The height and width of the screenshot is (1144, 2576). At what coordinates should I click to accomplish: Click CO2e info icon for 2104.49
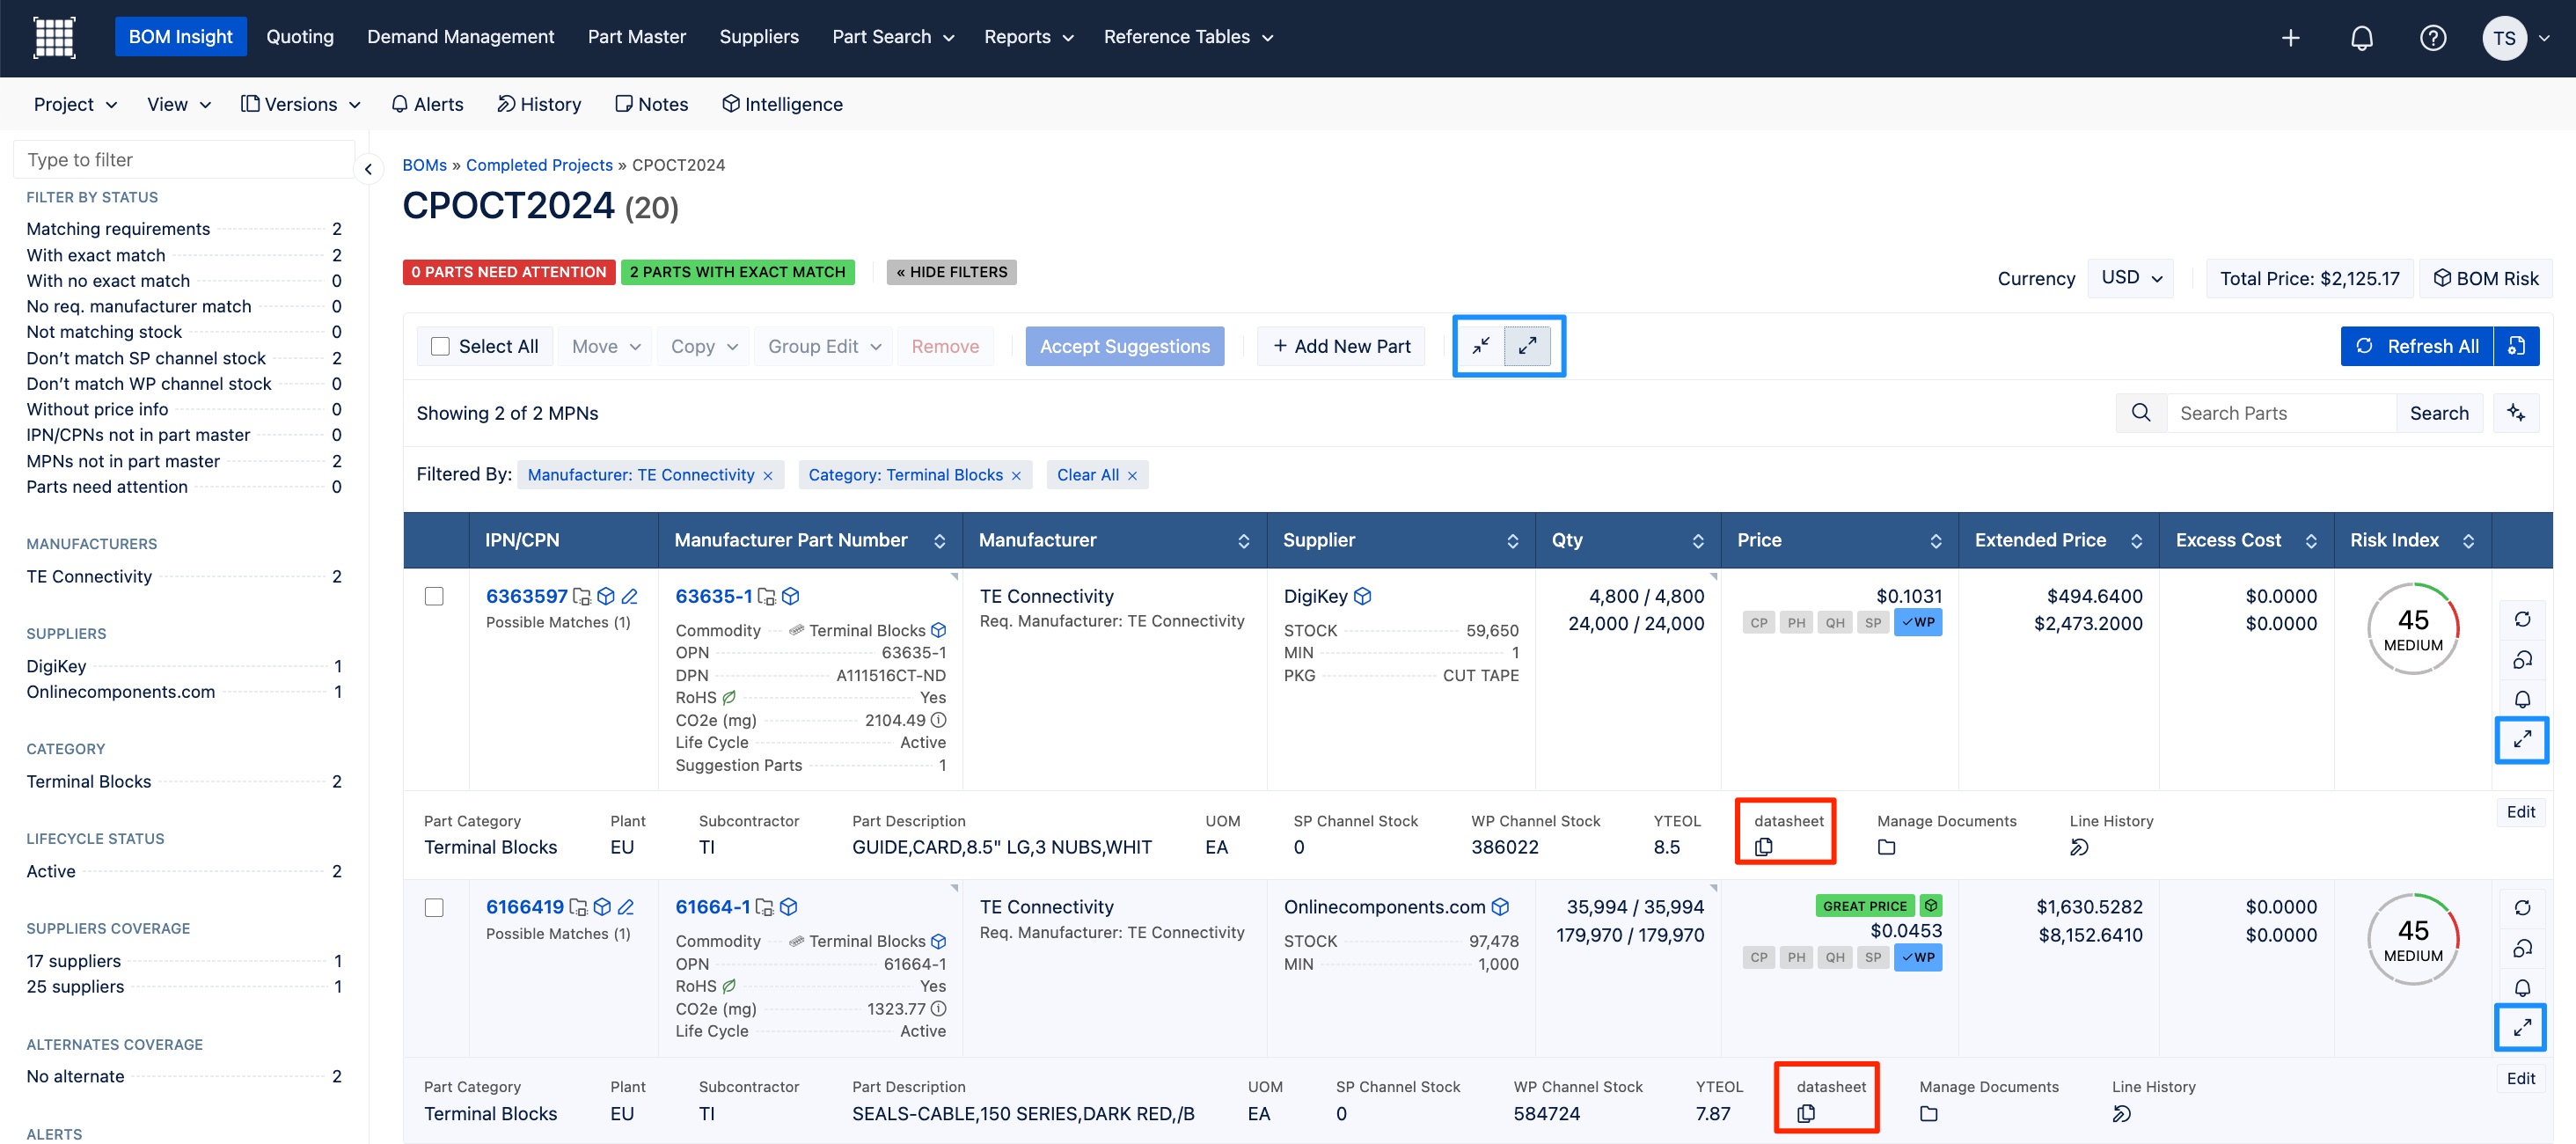click(x=938, y=720)
